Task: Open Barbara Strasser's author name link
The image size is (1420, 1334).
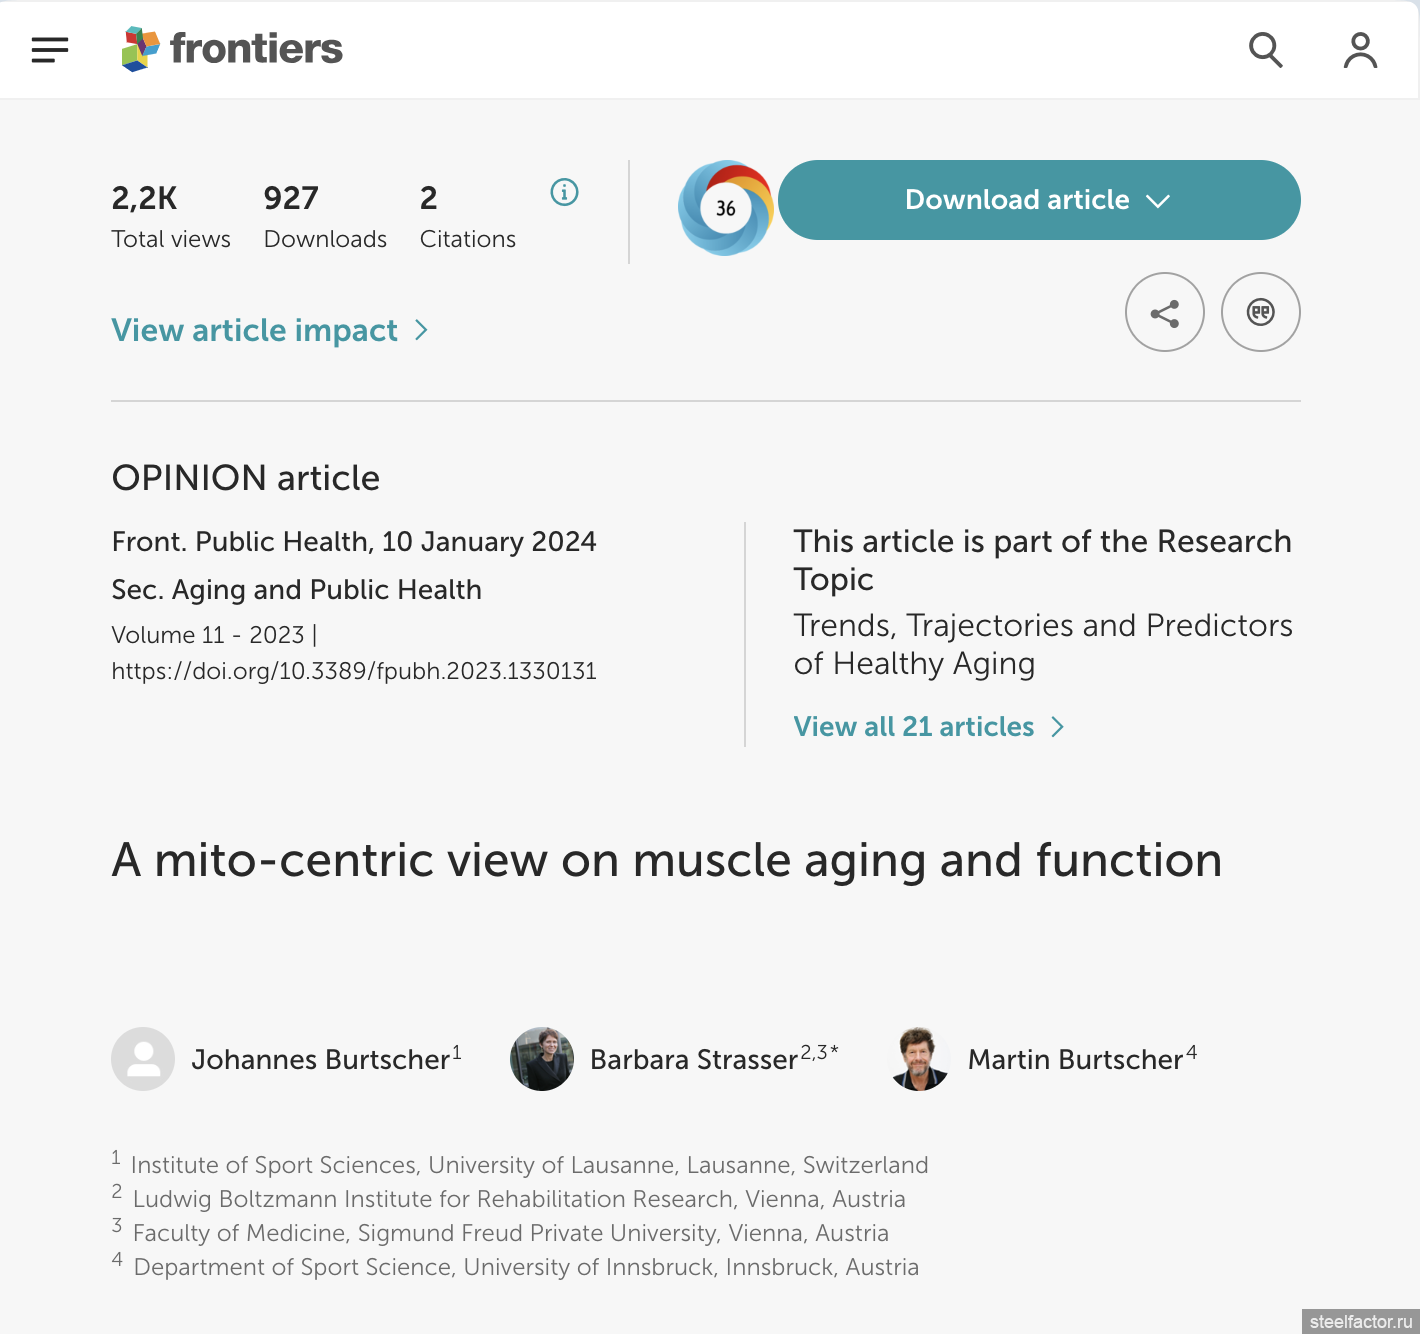Action: coord(694,1060)
